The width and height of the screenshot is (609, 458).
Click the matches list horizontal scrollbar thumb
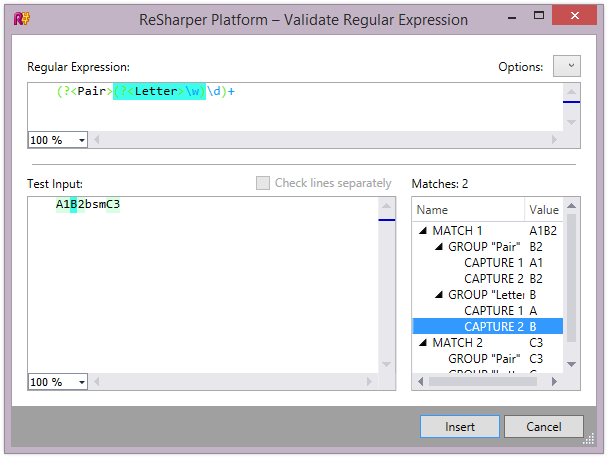tap(483, 381)
